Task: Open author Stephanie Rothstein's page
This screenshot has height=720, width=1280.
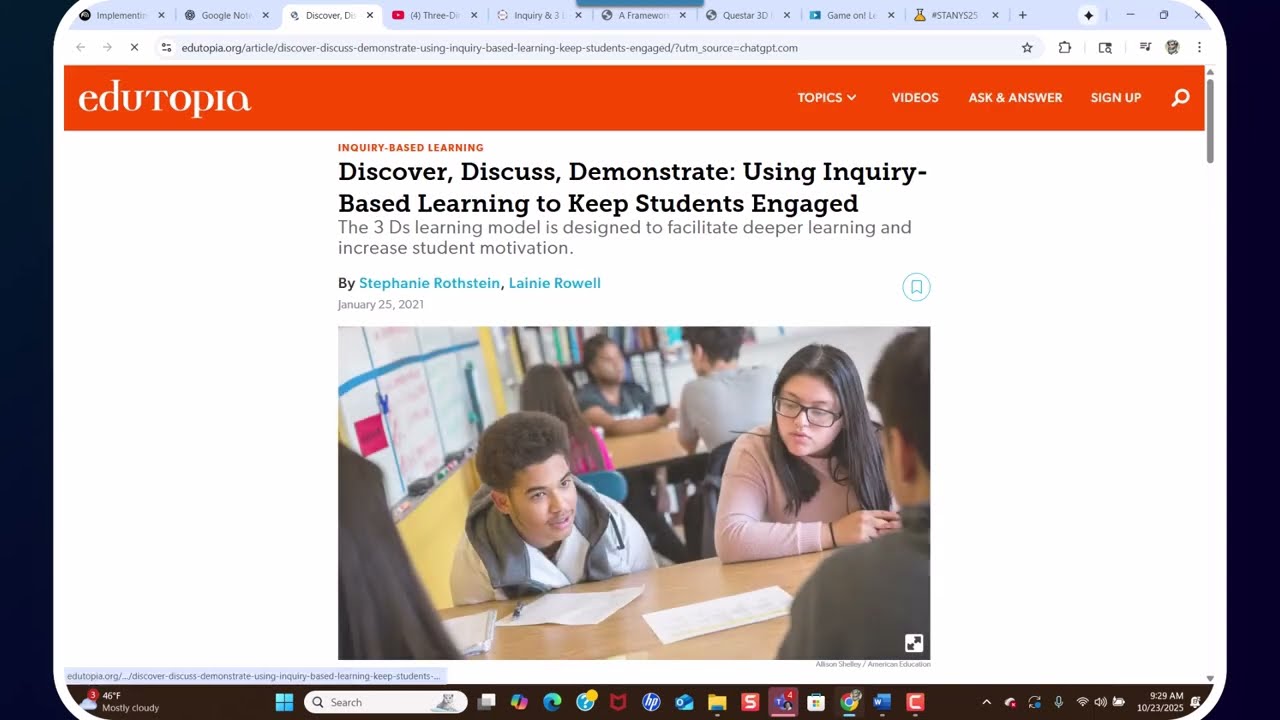Action: [429, 283]
